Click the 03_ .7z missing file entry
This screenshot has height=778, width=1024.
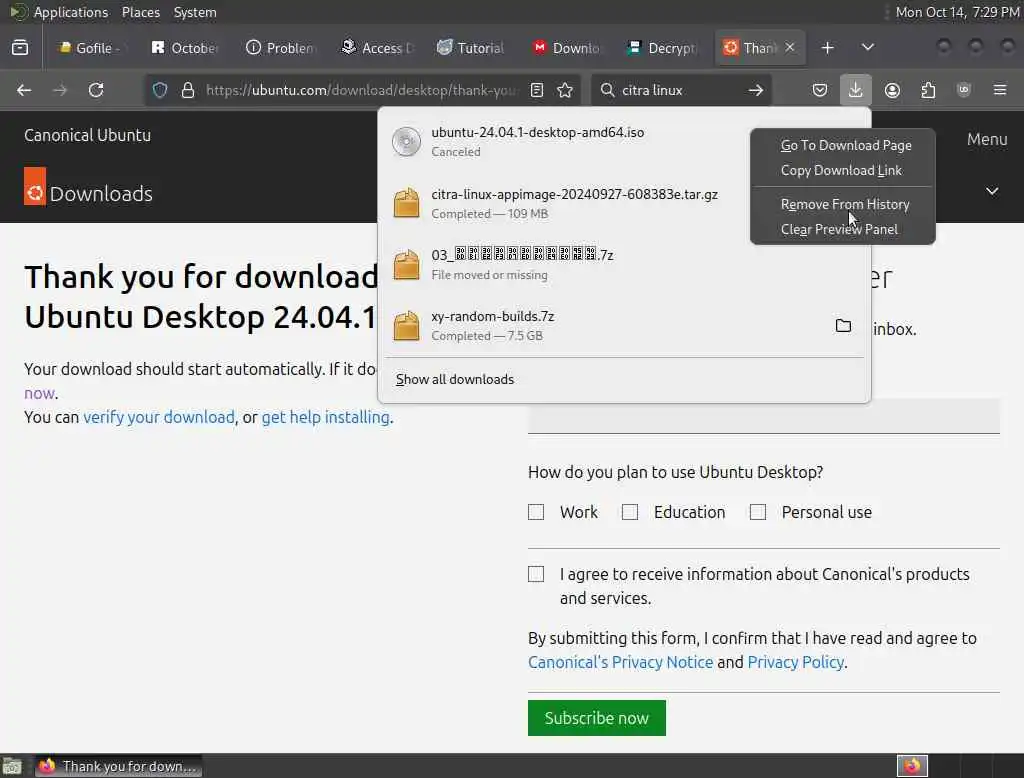click(x=624, y=265)
